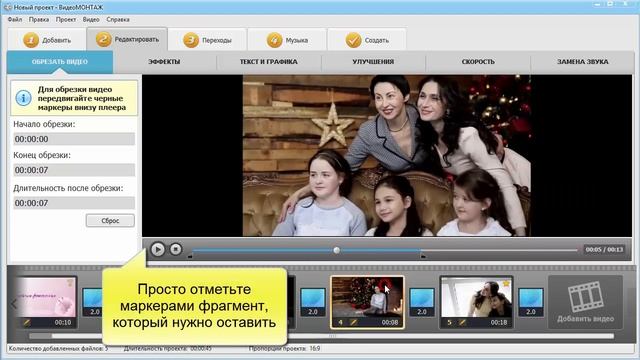The width and height of the screenshot is (640, 360).
Task: Switch to the Эффекты tab
Action: point(164,62)
